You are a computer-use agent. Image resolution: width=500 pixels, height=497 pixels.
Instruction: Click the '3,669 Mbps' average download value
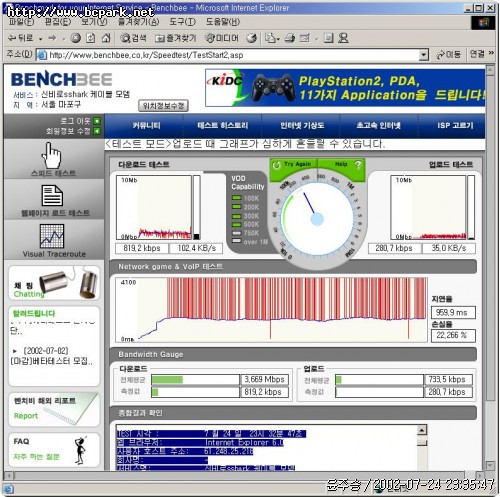point(264,380)
